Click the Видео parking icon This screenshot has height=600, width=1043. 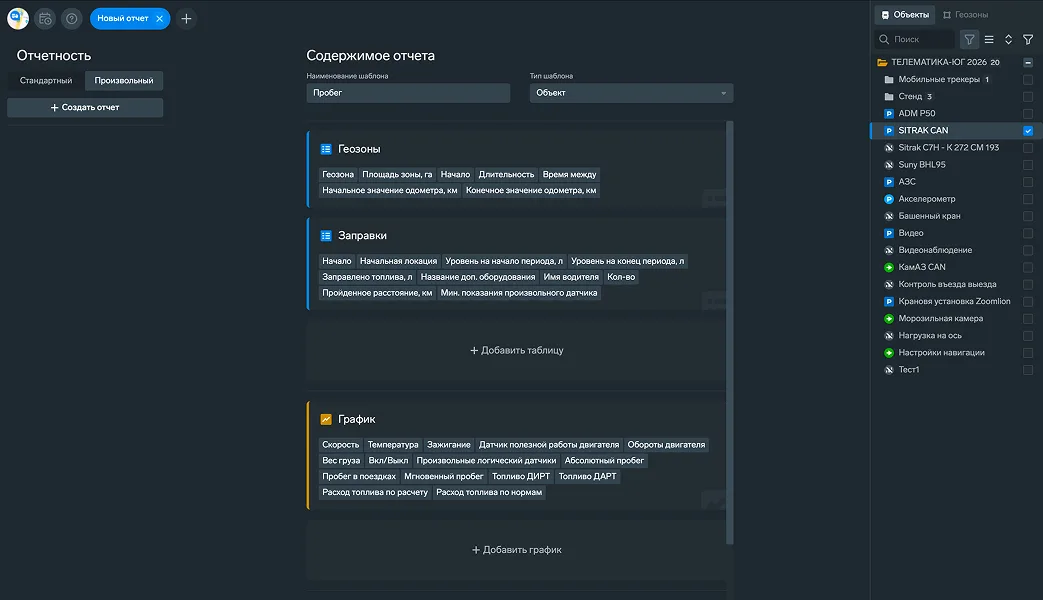click(x=889, y=233)
